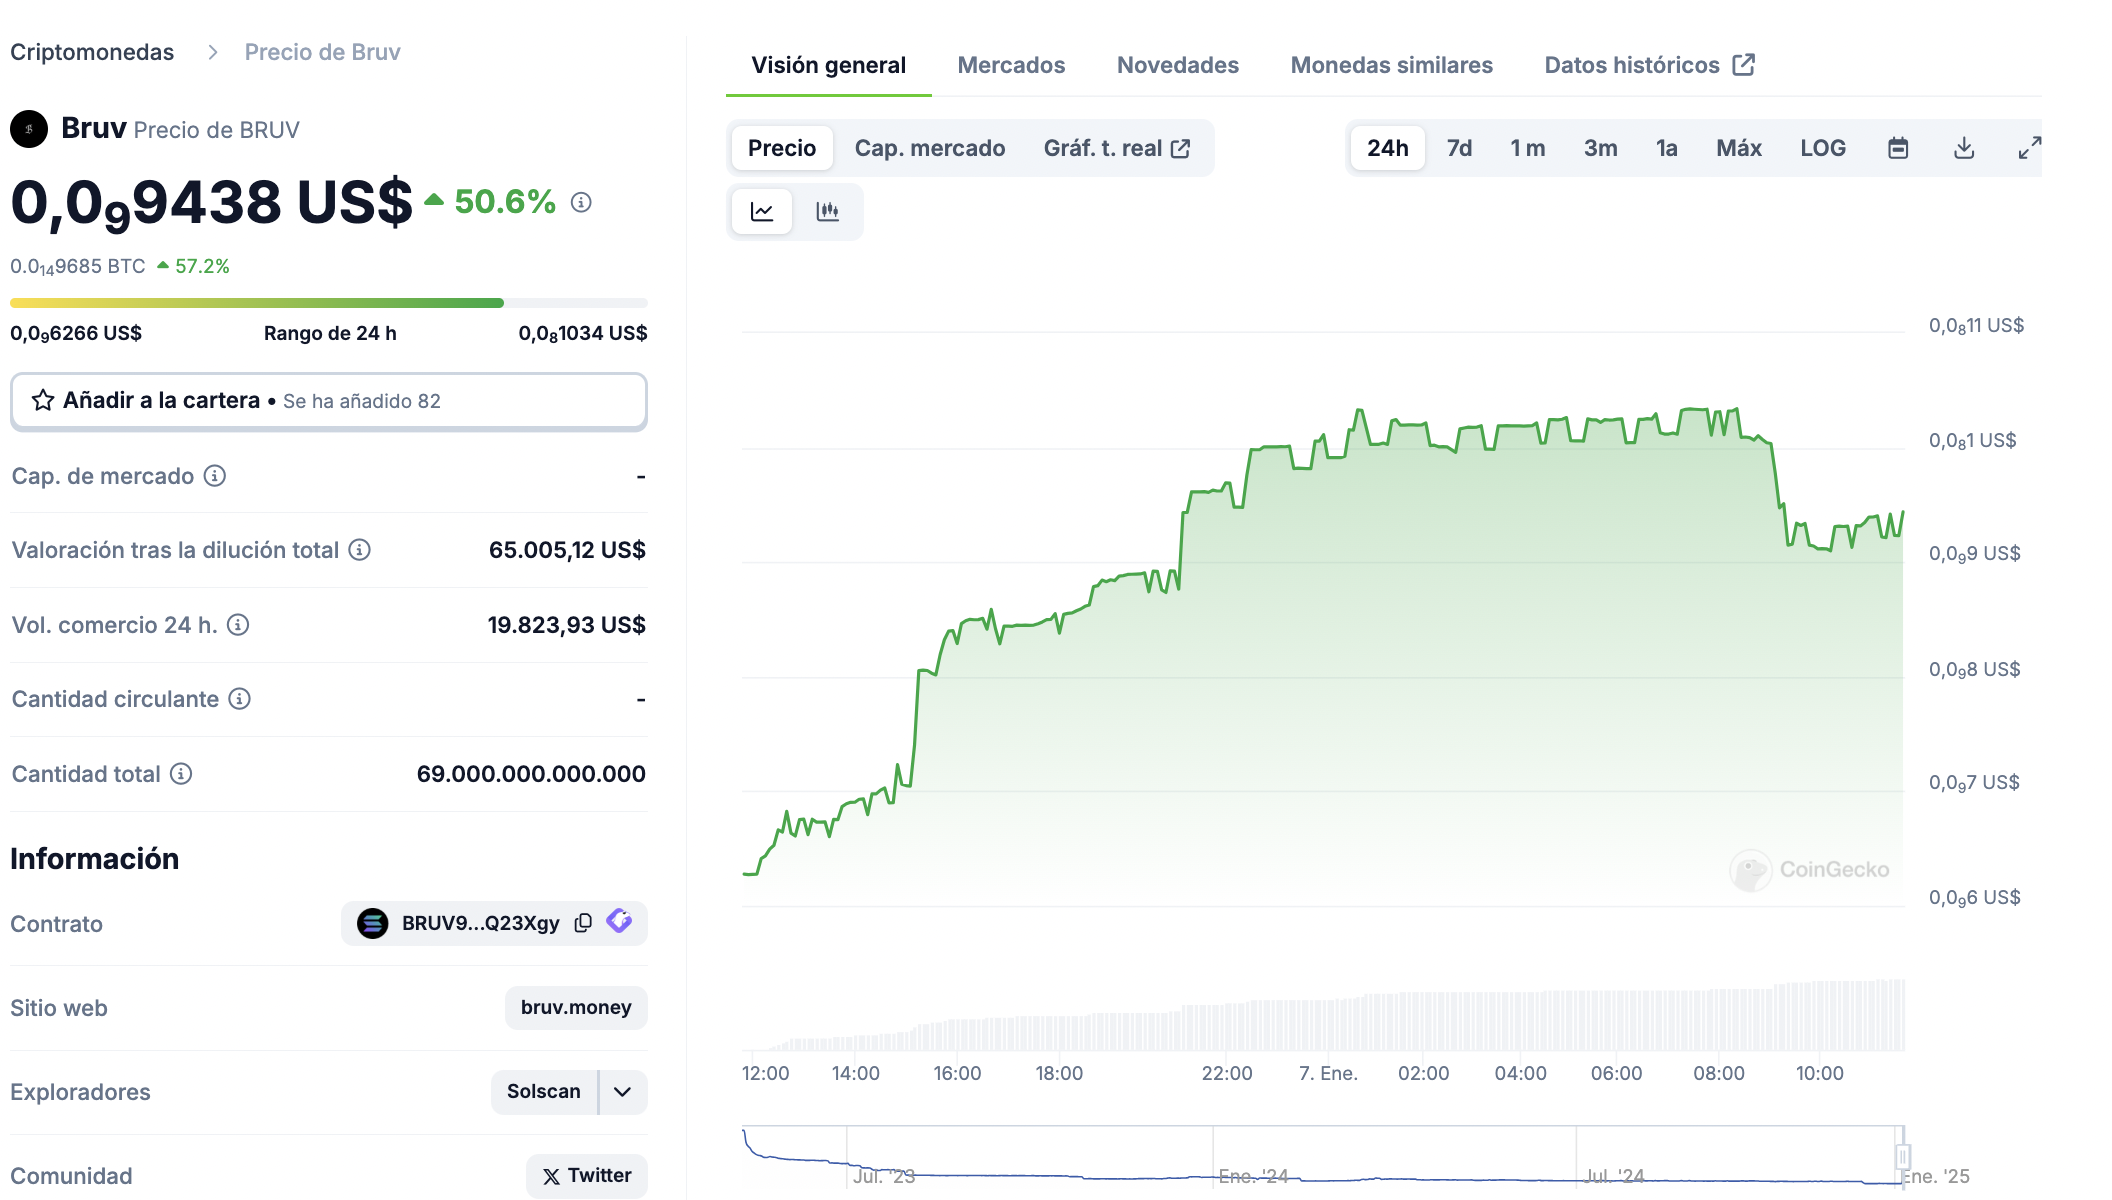
Task: Toggle LOG scale on chart
Action: pos(1822,148)
